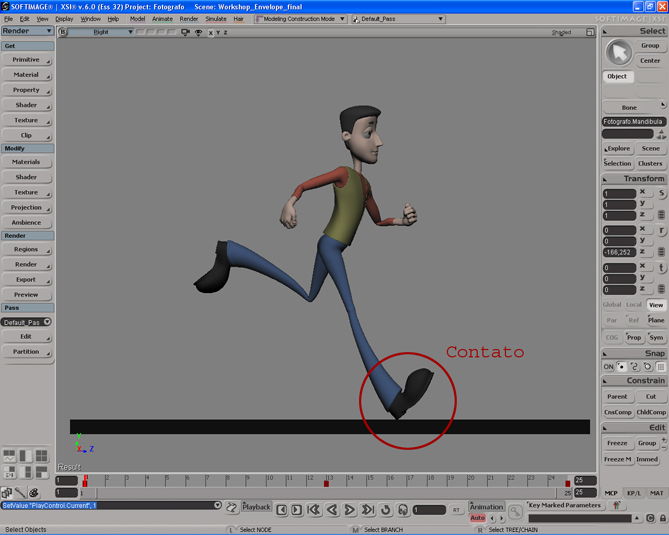Switch to the KP/L tab
Screen dimensions: 669x535
point(634,493)
